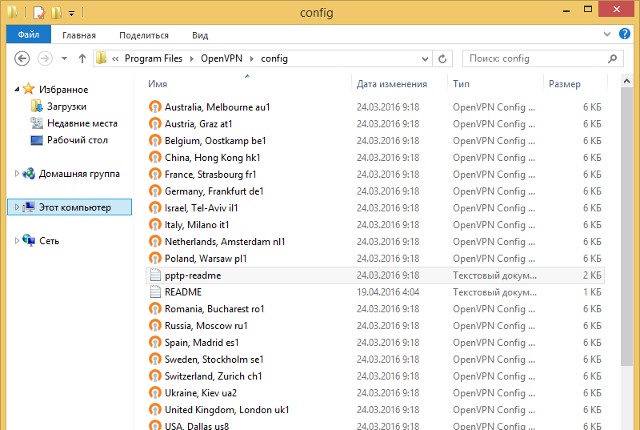
Task: Show subfolders of OpenVPN breadcrumb arrow
Action: (251, 59)
